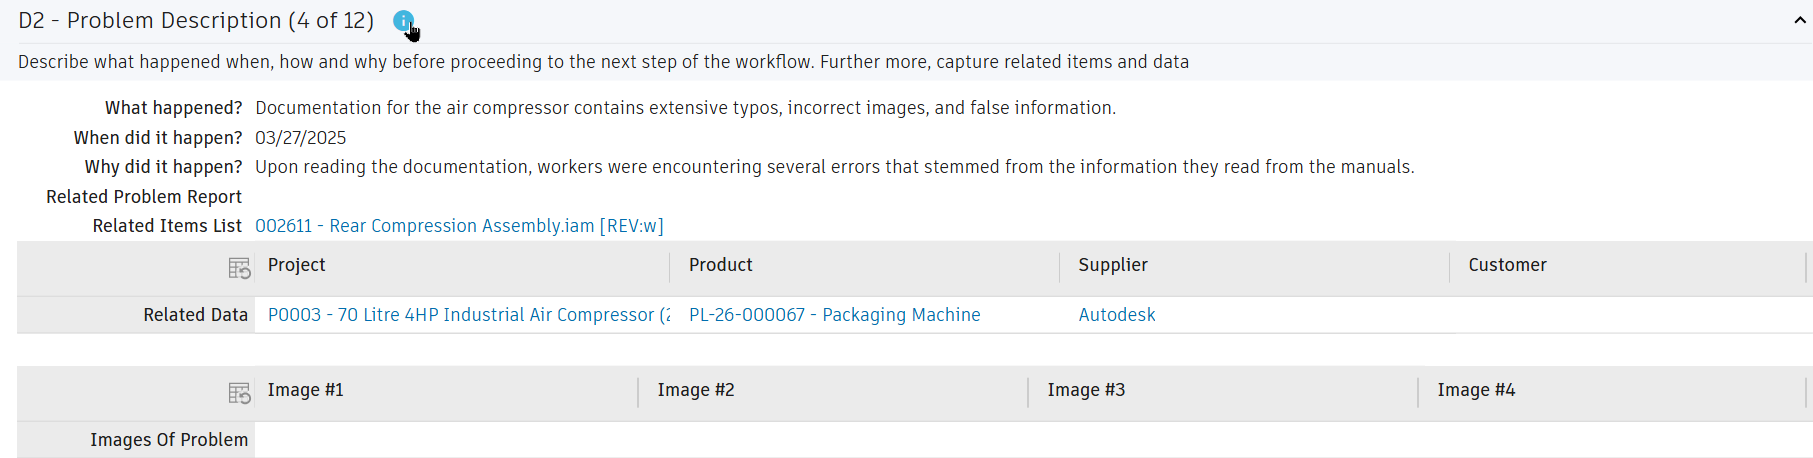Collapse the D2 Problem Description section
This screenshot has height=458, width=1813.
[x=1800, y=21]
